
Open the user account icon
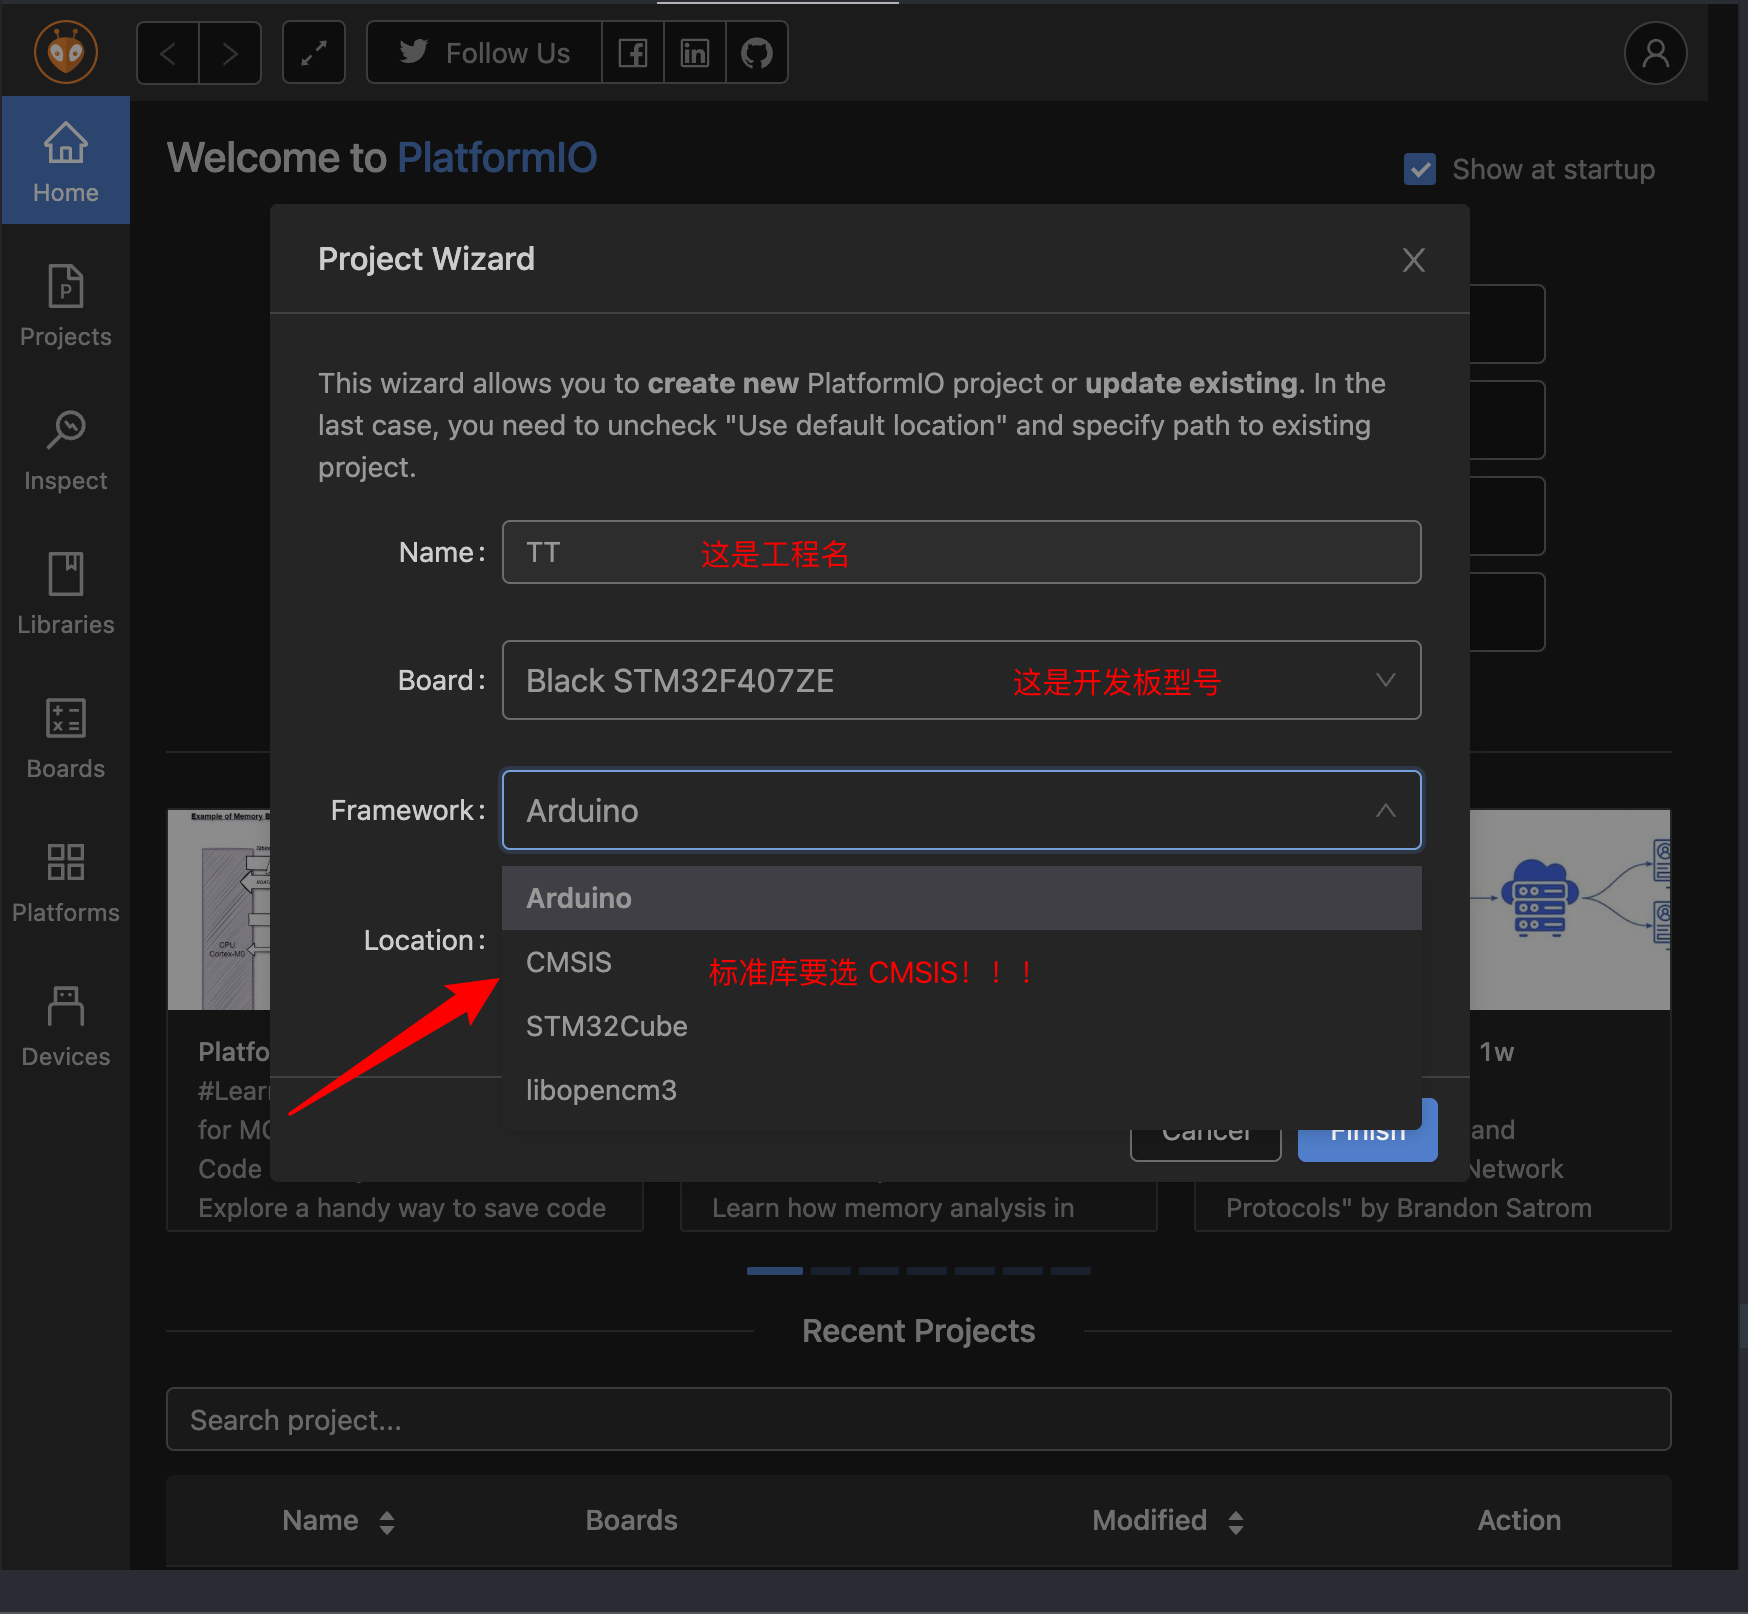coord(1655,53)
